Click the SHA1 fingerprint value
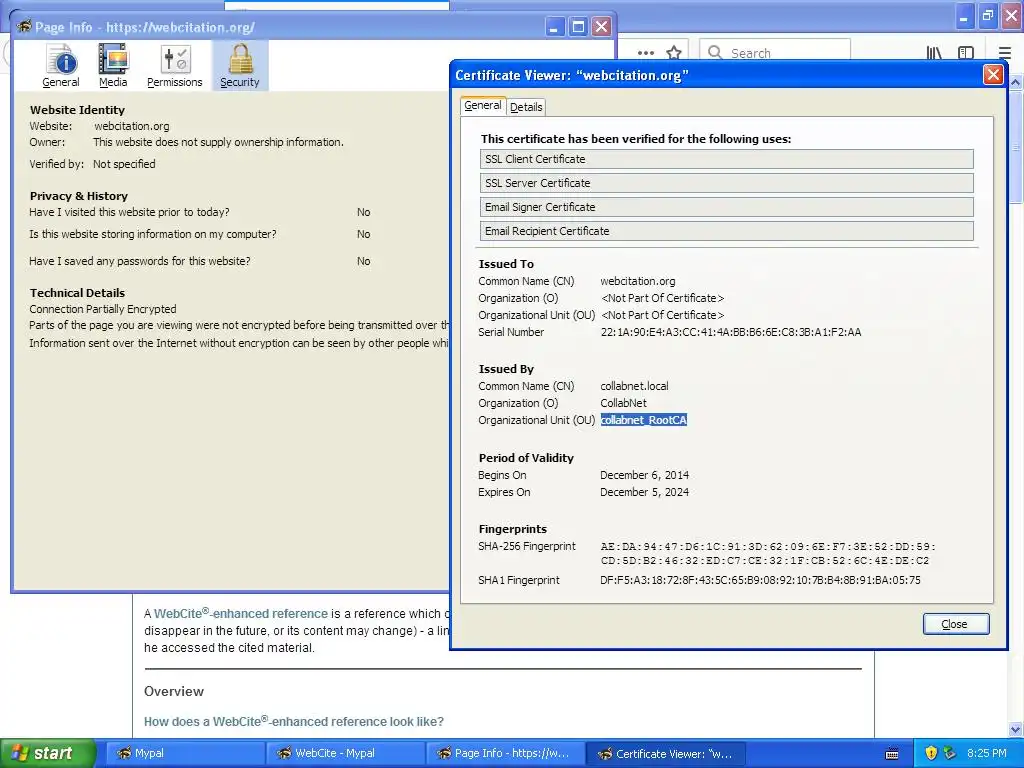Image resolution: width=1024 pixels, height=768 pixels. tap(760, 580)
